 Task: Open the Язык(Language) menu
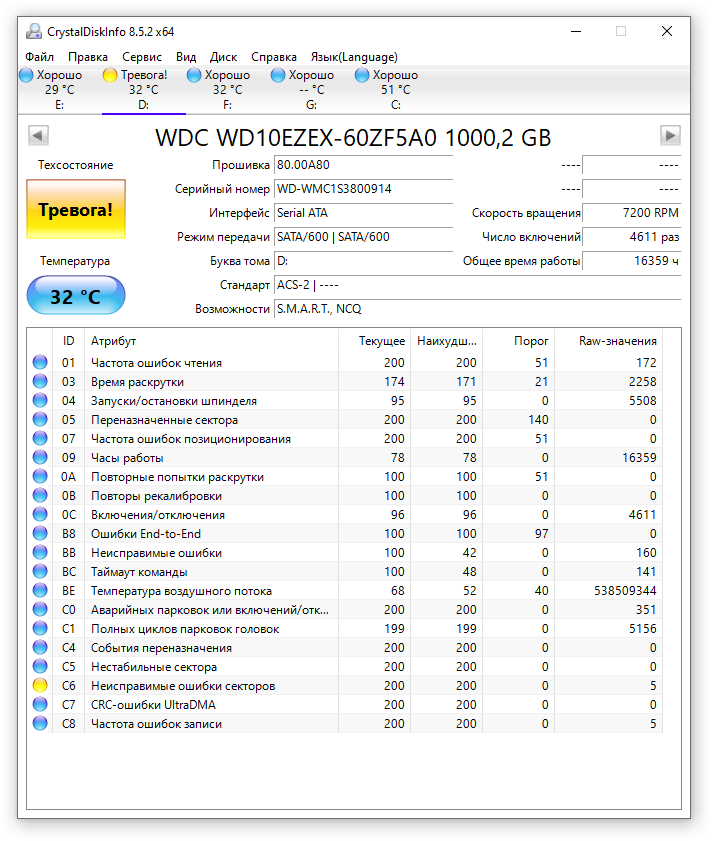click(x=354, y=57)
